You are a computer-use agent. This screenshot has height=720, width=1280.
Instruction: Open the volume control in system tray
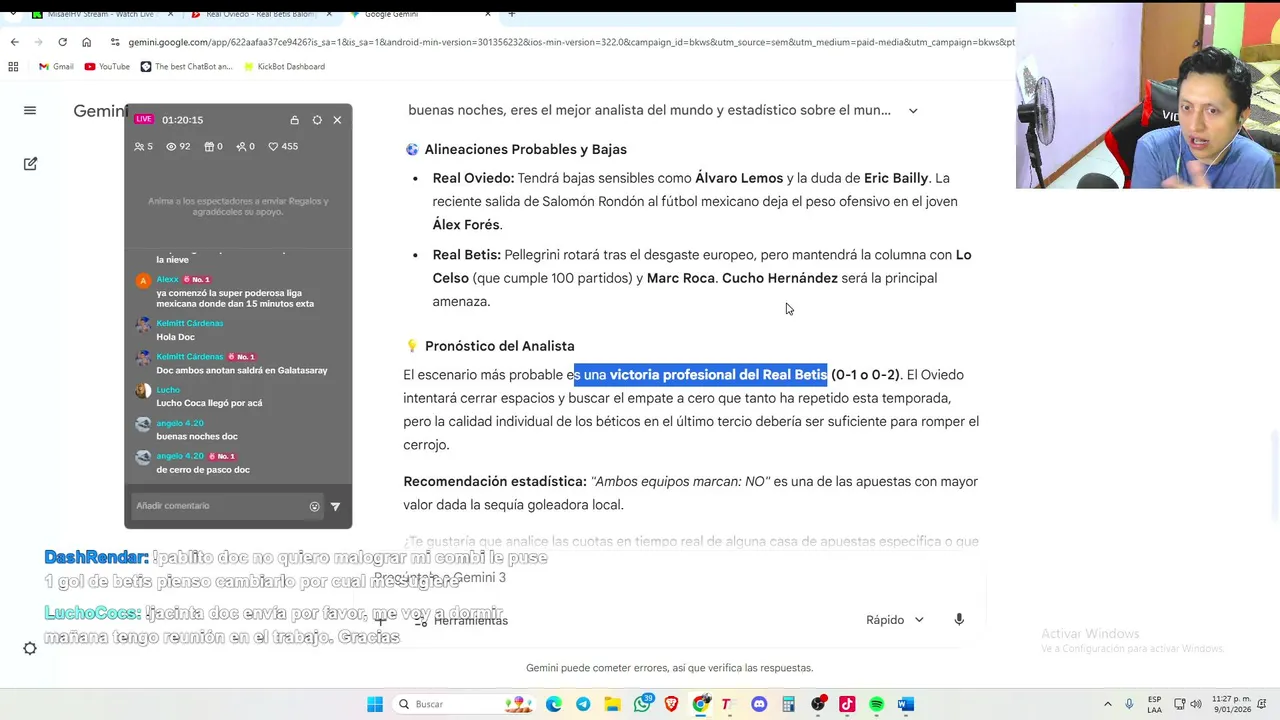coord(1196,704)
